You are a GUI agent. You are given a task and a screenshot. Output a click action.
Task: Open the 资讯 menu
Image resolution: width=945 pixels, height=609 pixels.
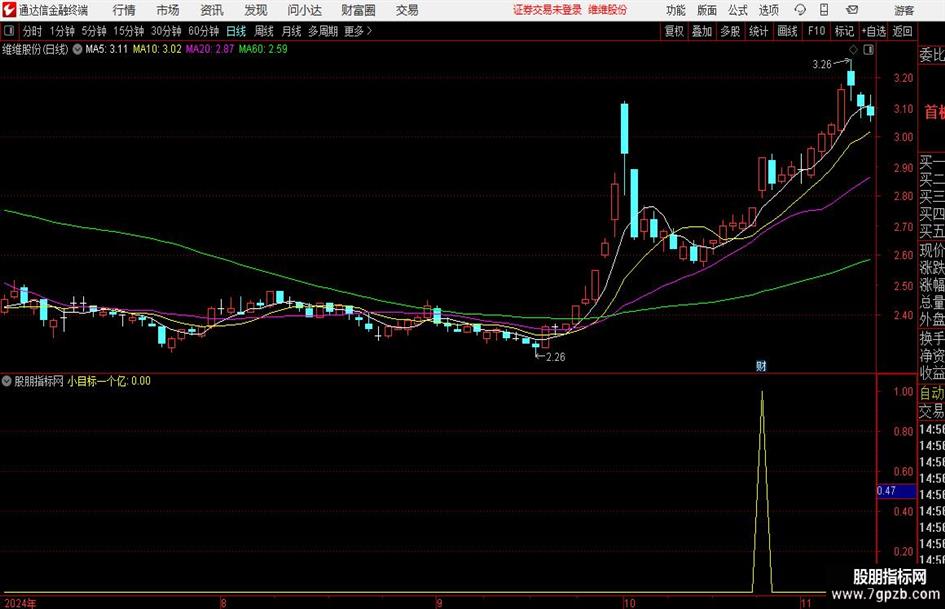coord(212,10)
